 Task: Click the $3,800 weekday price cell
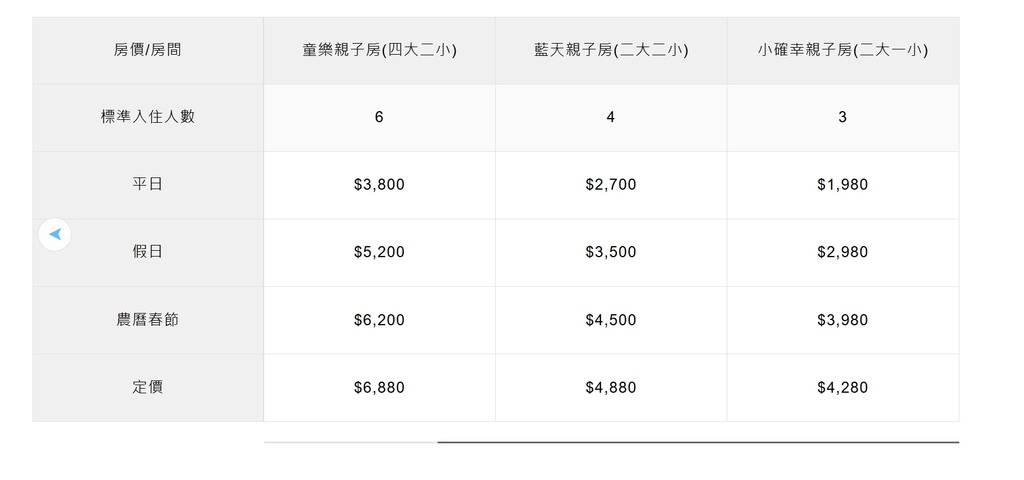pos(379,185)
